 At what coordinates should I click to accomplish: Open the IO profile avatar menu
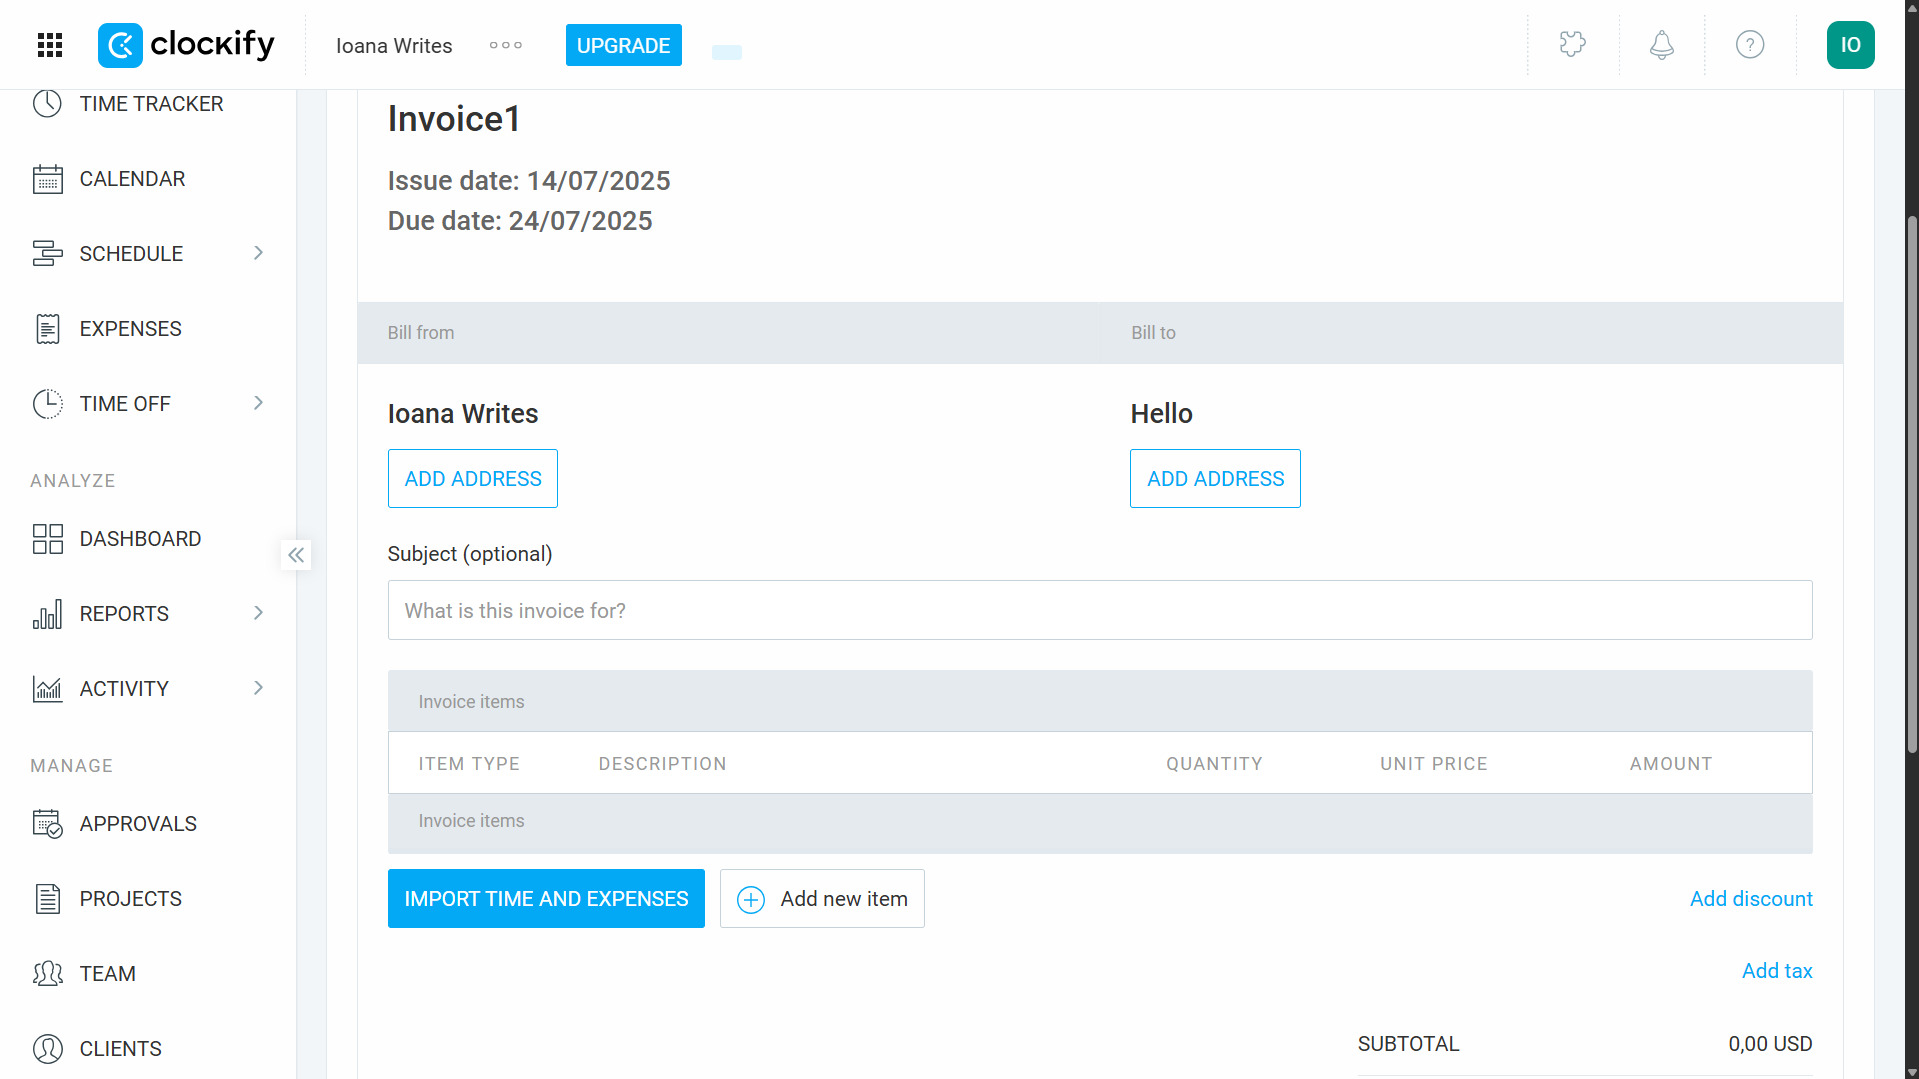(x=1850, y=44)
